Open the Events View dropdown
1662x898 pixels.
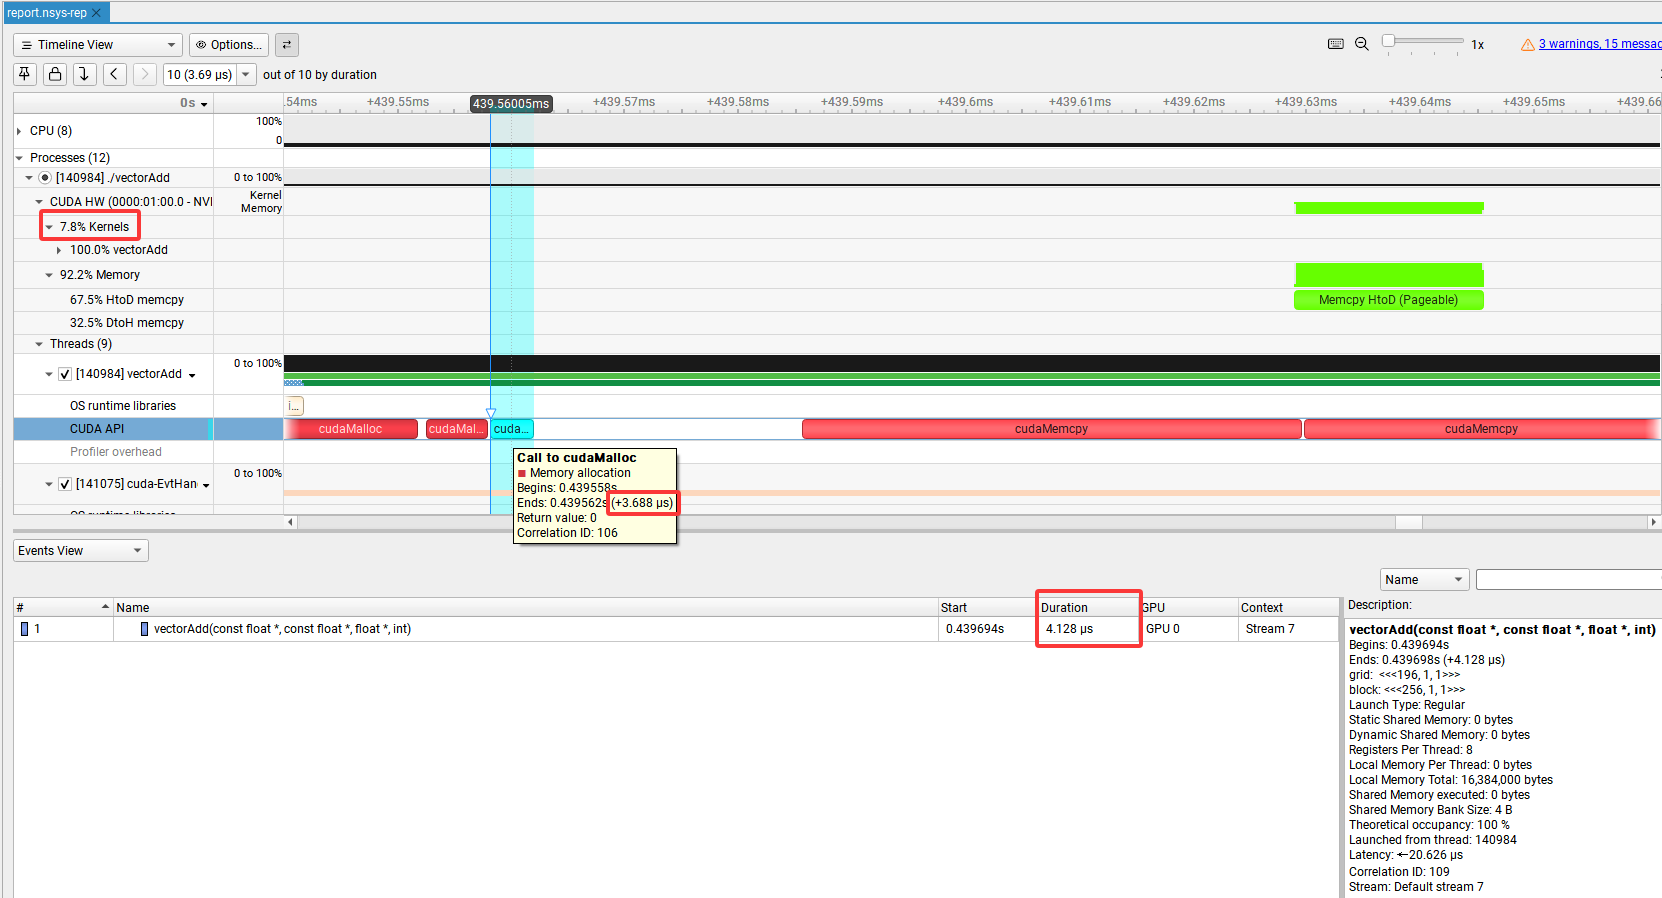[81, 551]
